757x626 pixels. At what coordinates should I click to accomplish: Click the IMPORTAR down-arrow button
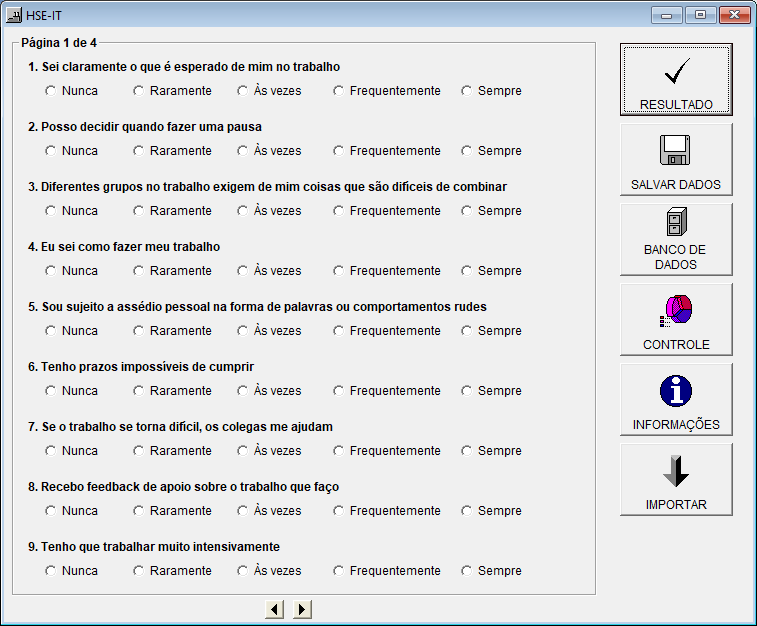click(x=676, y=479)
